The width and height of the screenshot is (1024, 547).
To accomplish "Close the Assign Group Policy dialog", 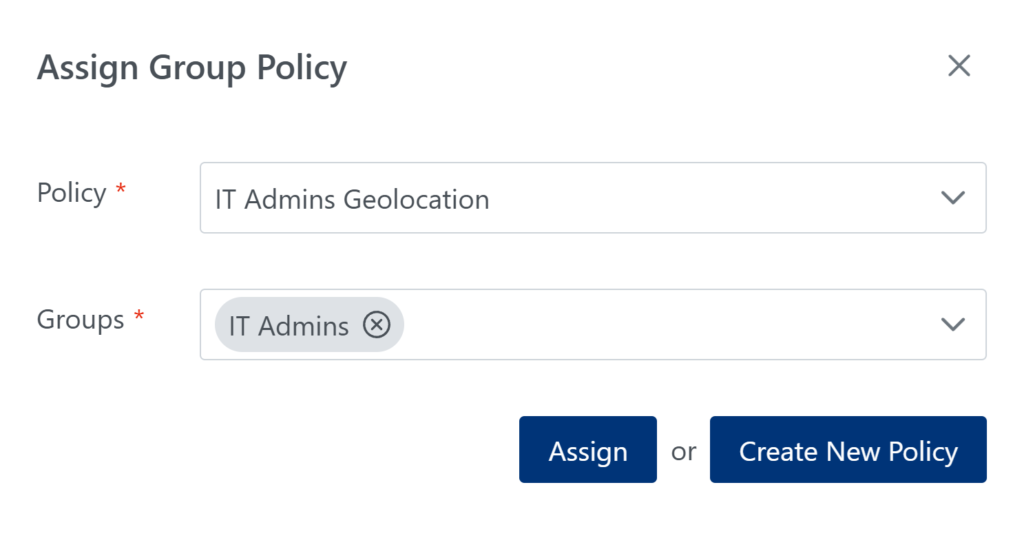I will coord(959,66).
